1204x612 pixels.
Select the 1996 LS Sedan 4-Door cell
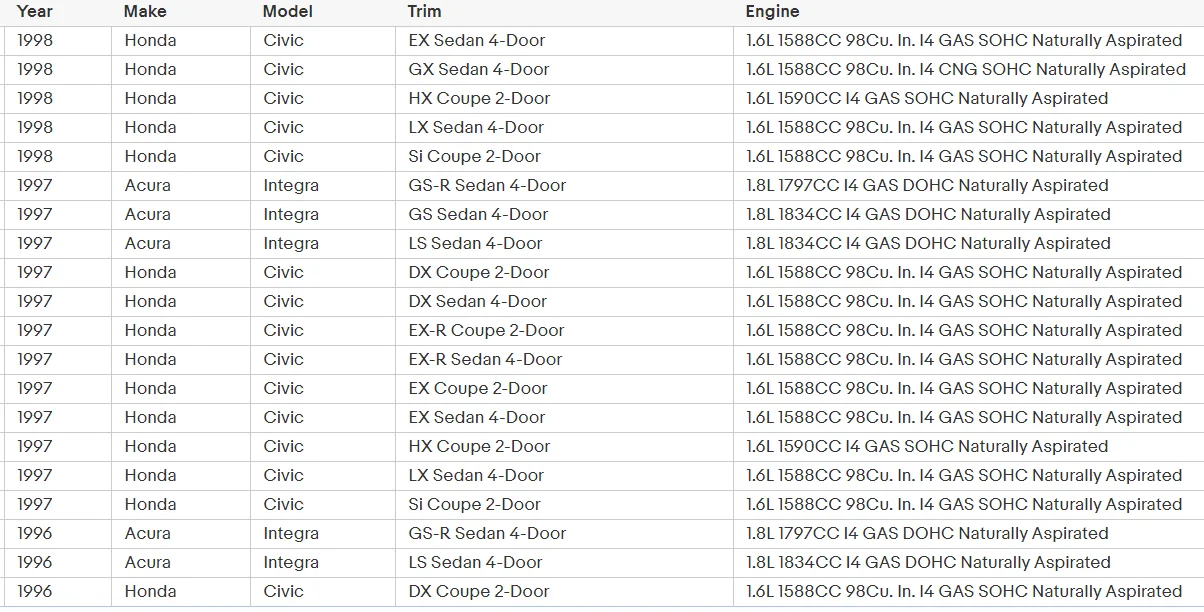point(564,563)
